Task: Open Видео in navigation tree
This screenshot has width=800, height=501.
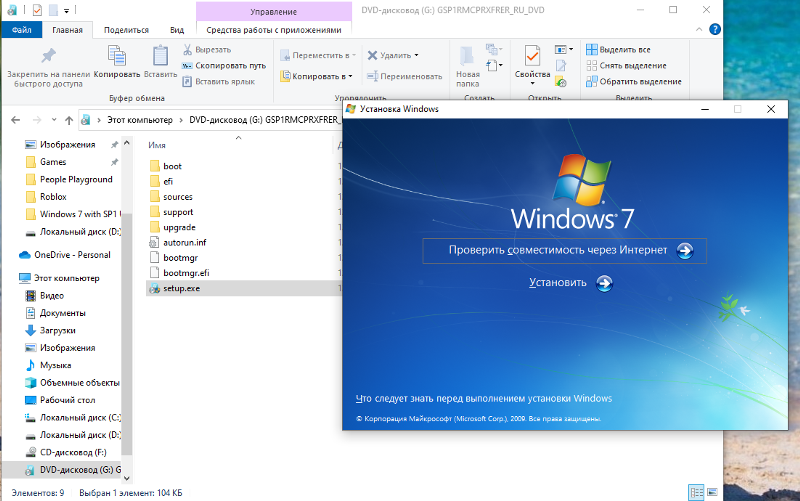Action: [x=52, y=295]
